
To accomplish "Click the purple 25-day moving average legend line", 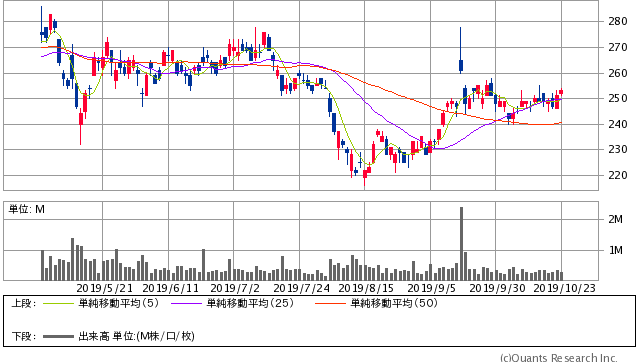I will tap(186, 303).
